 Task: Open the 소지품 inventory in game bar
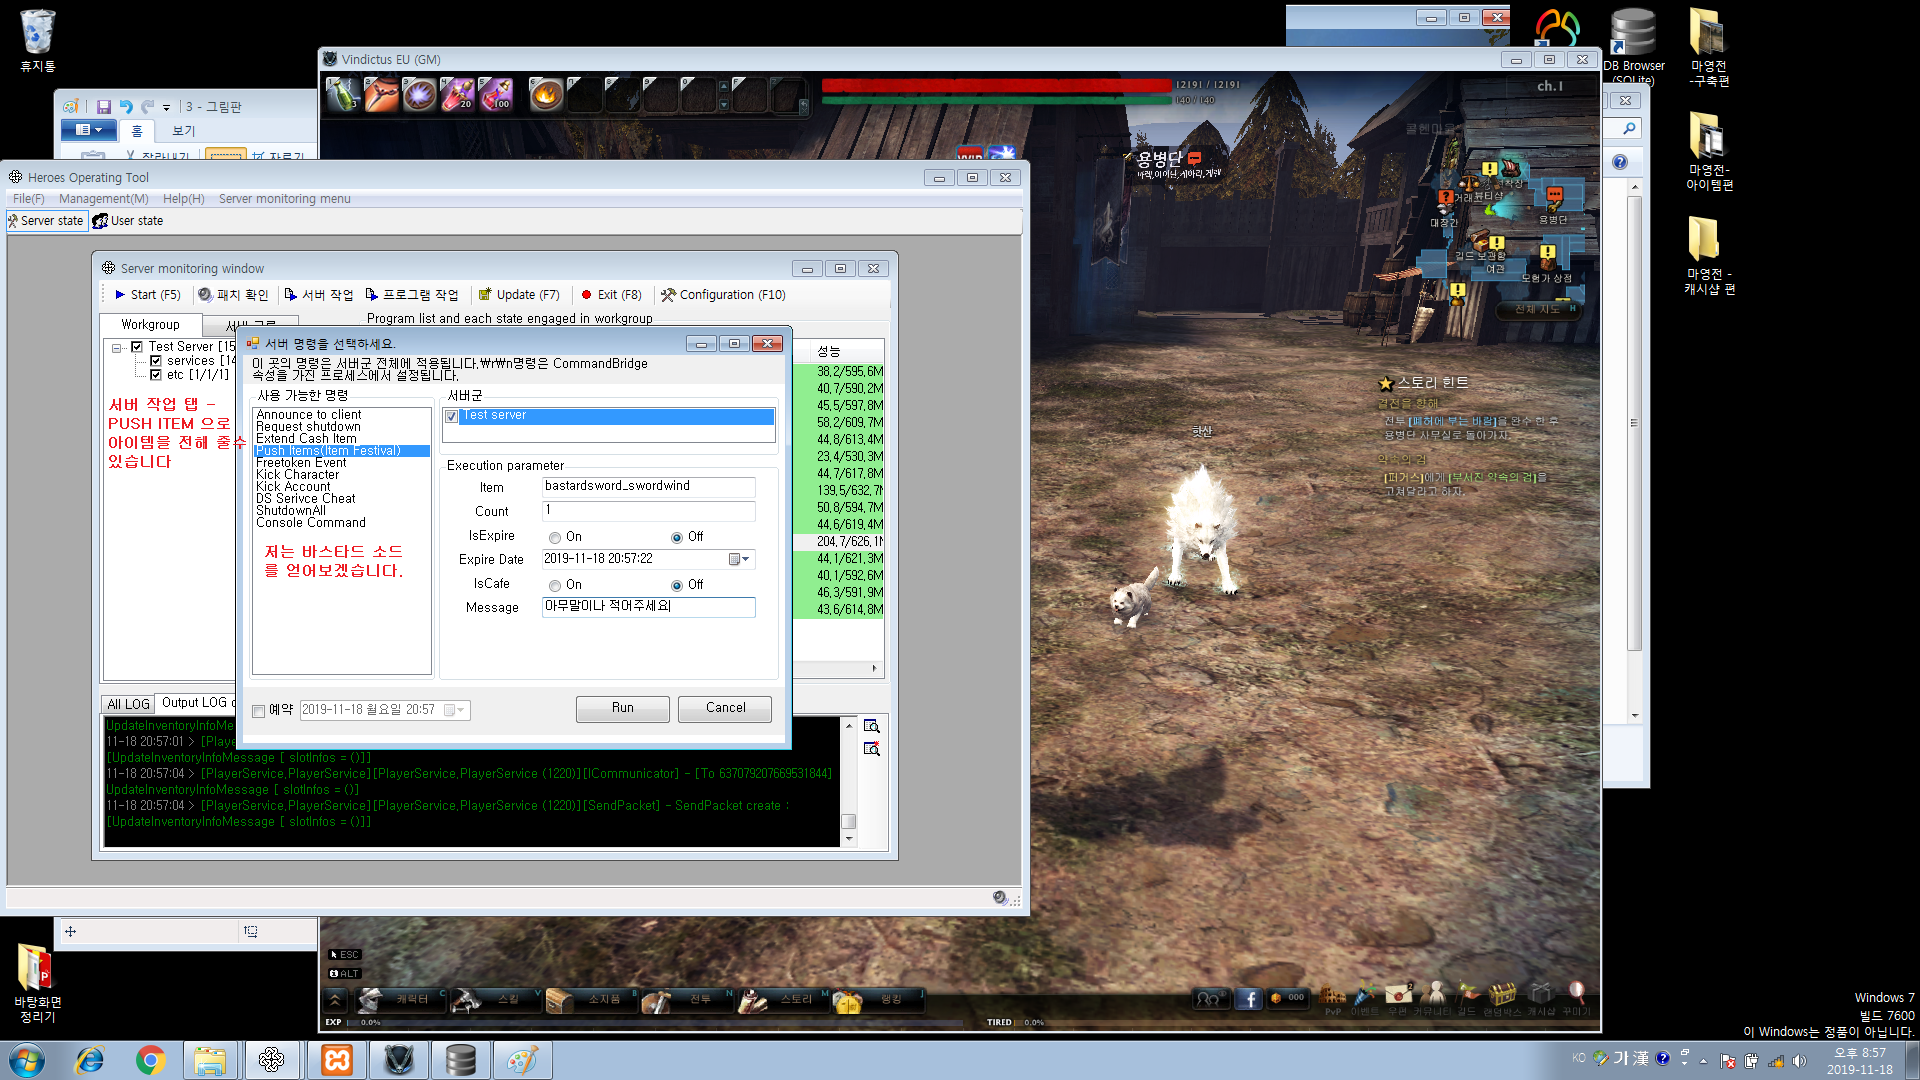(590, 999)
